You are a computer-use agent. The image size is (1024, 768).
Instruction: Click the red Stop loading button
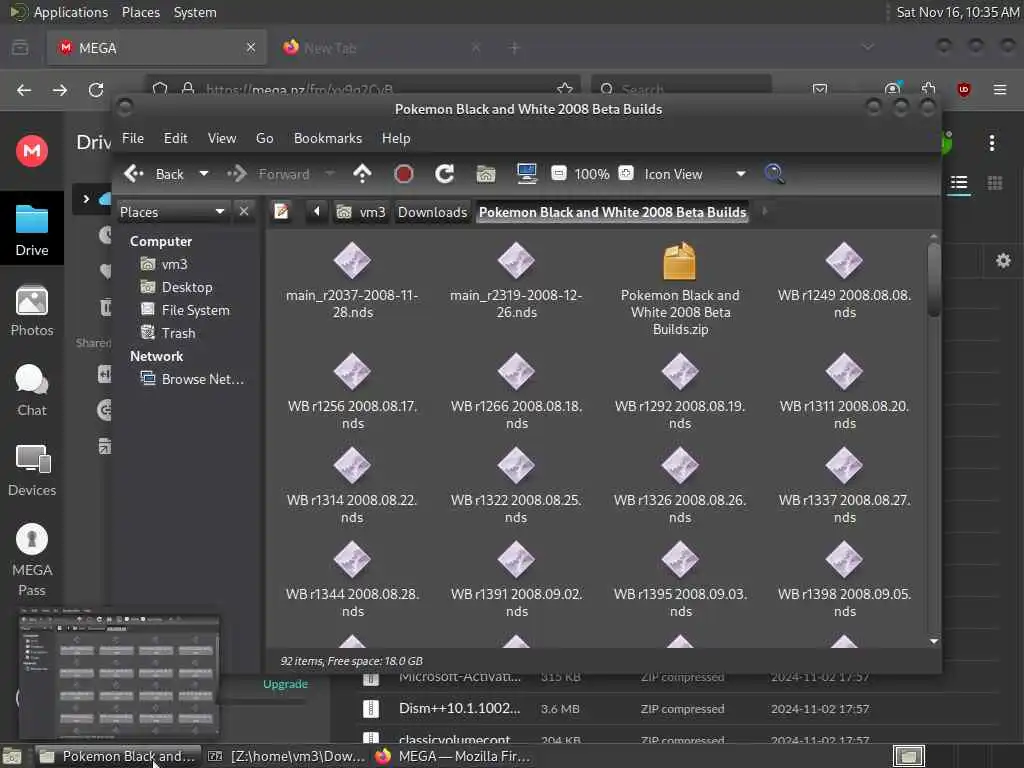pos(404,174)
